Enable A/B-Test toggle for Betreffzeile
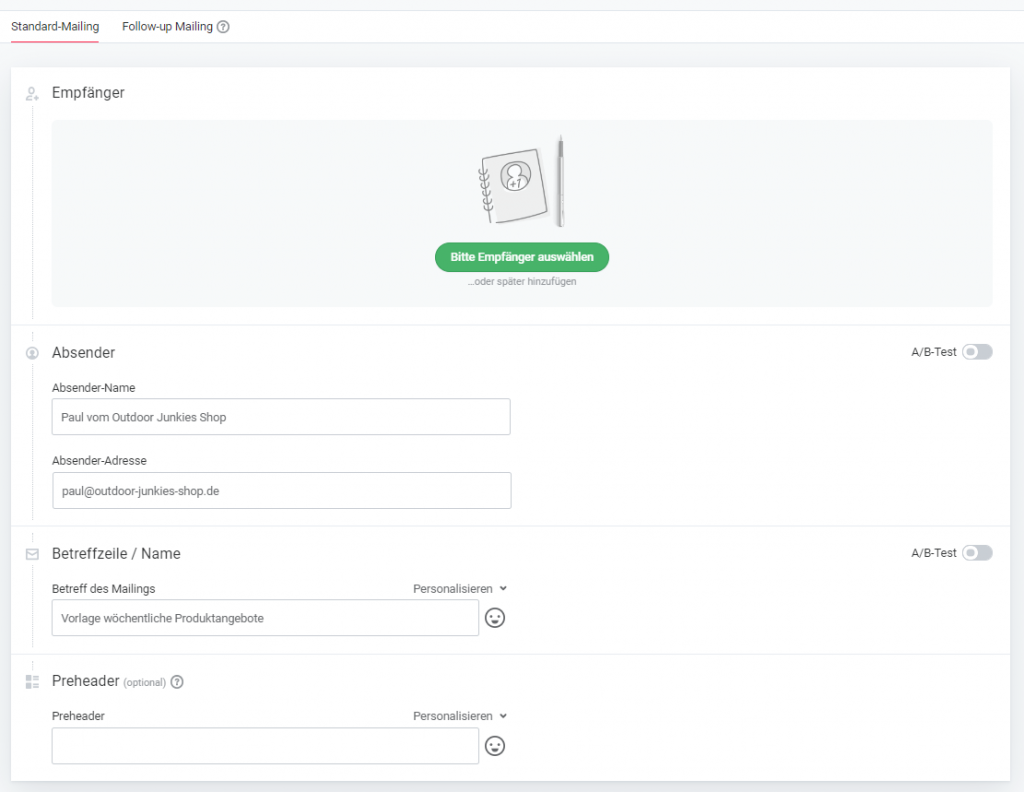 [x=976, y=553]
